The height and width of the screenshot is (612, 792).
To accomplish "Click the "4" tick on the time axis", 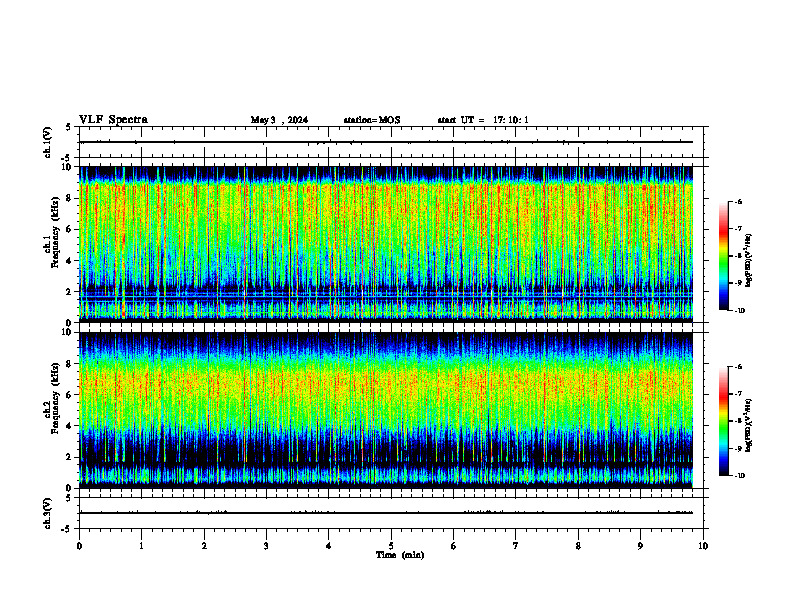I will coord(329,546).
